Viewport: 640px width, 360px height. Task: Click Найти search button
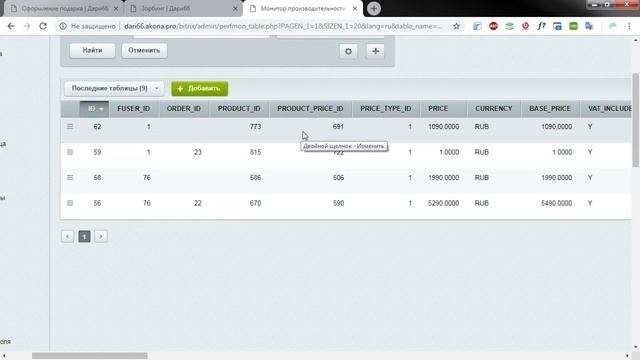click(92, 51)
